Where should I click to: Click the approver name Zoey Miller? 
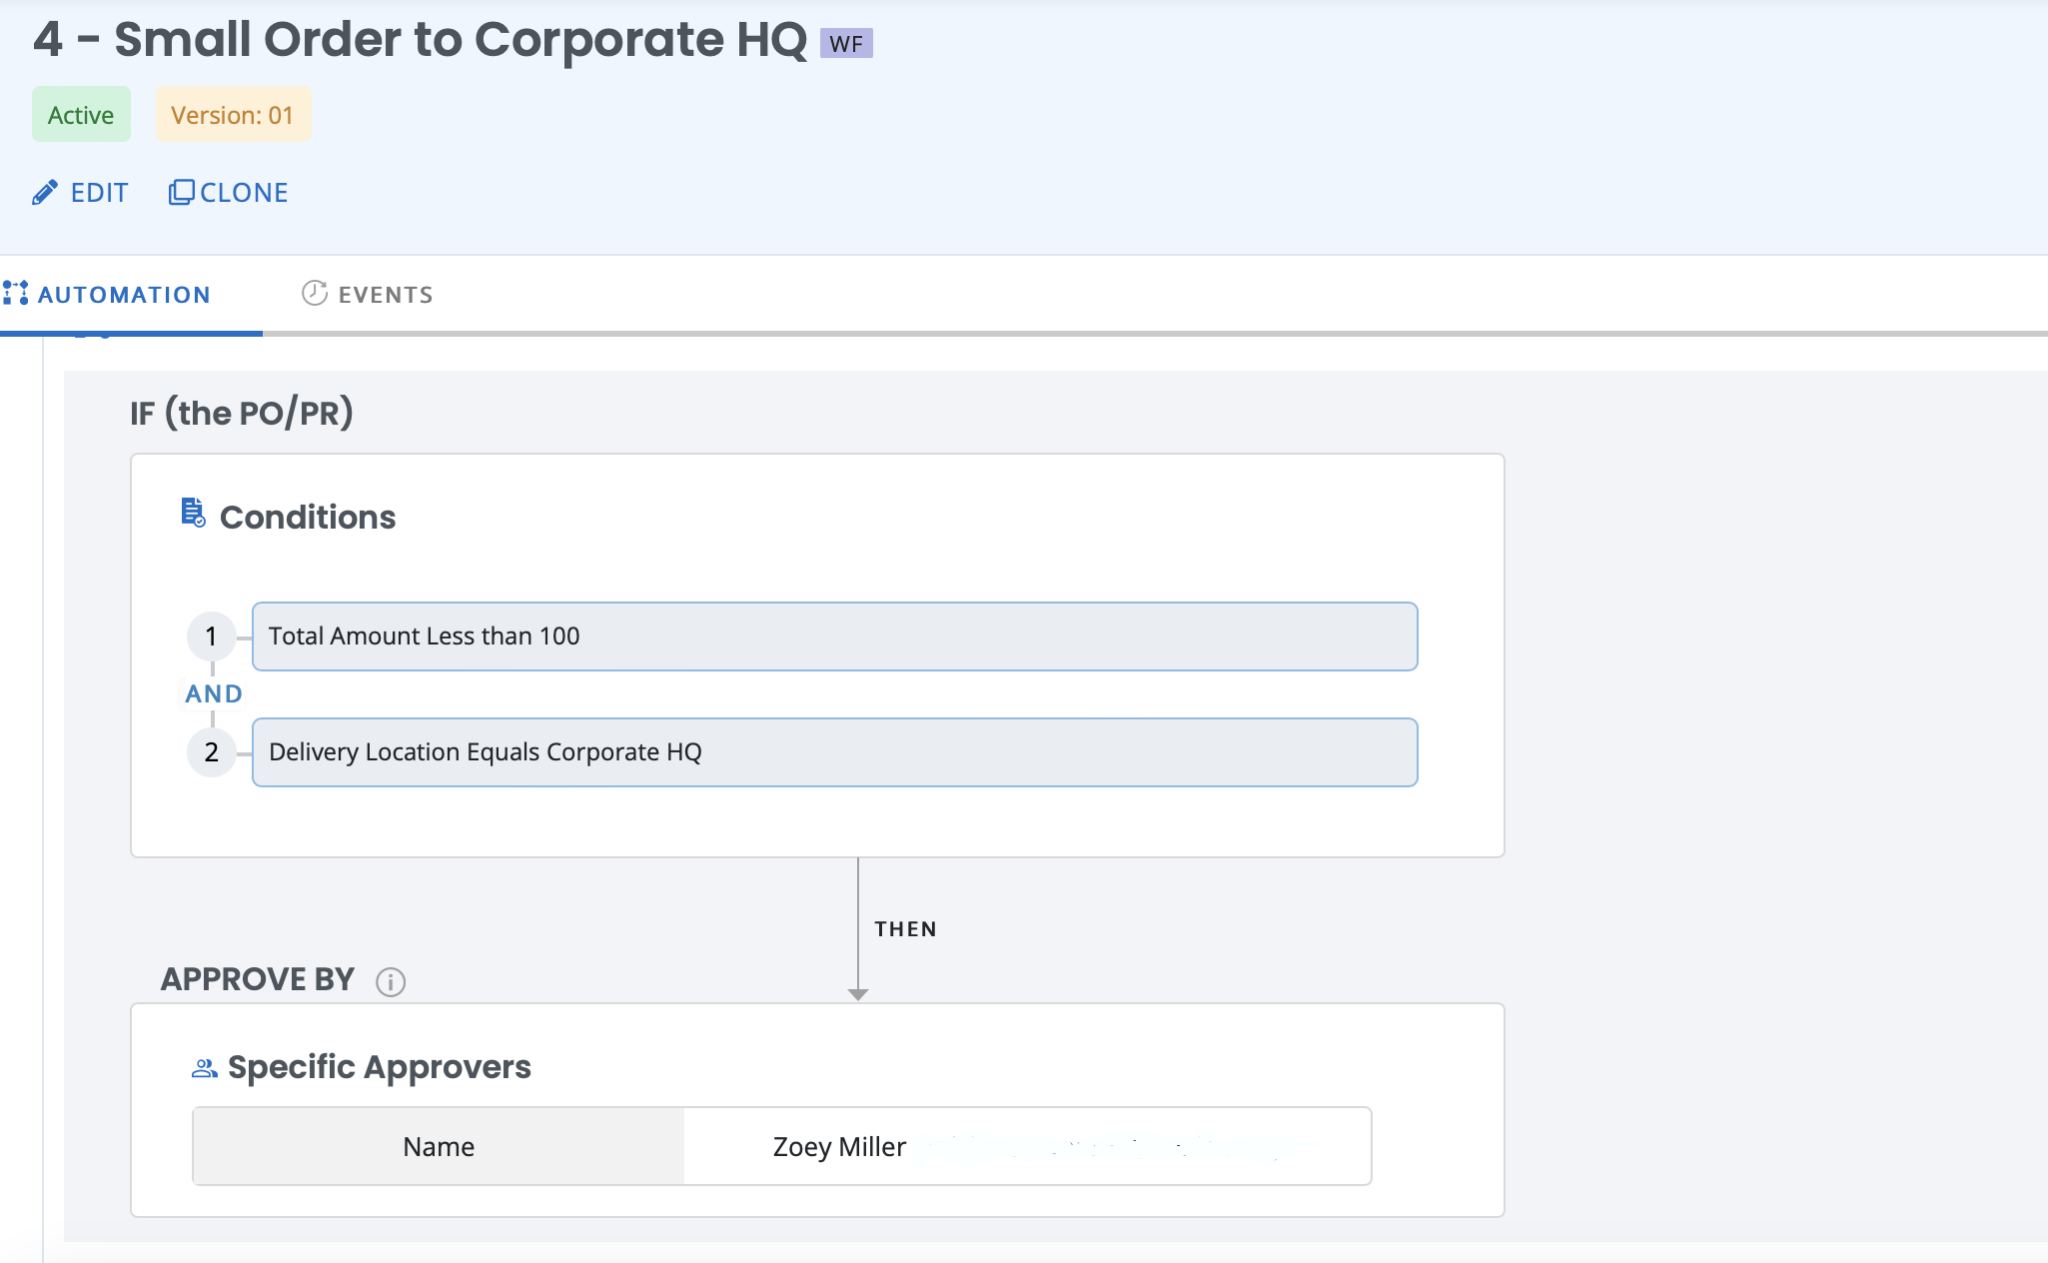[x=840, y=1147]
